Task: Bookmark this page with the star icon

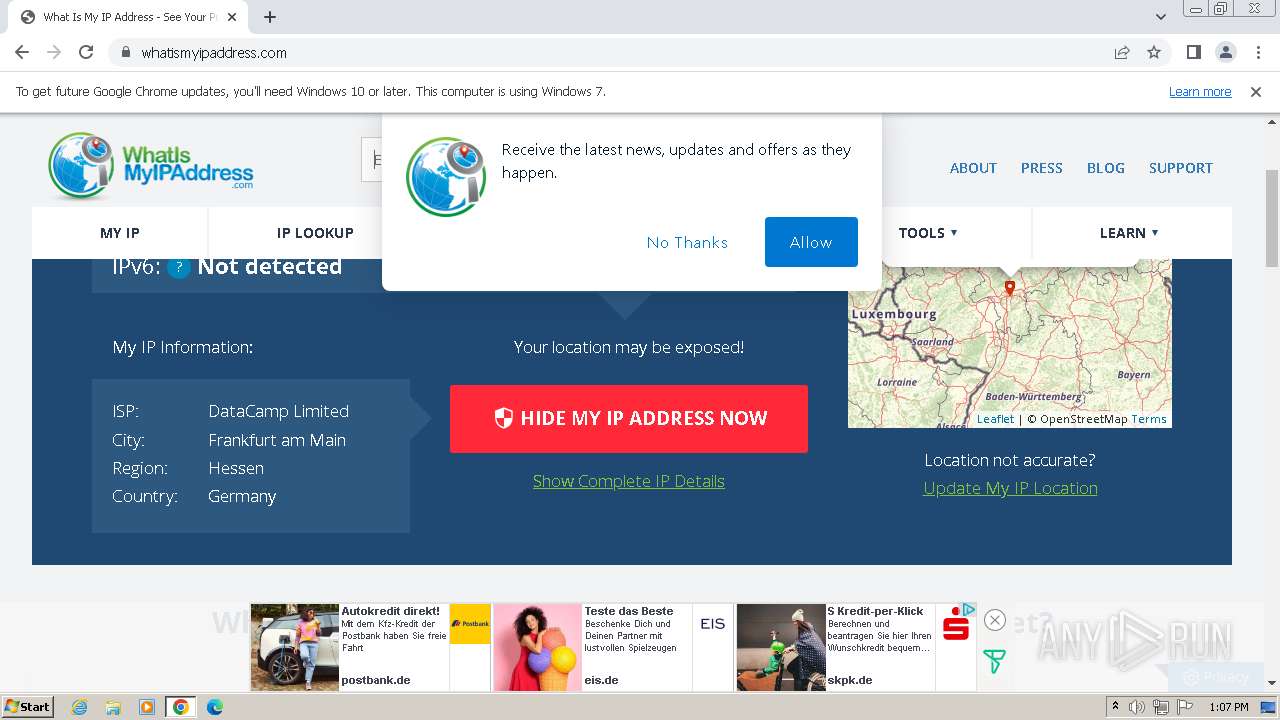Action: 1154,52
